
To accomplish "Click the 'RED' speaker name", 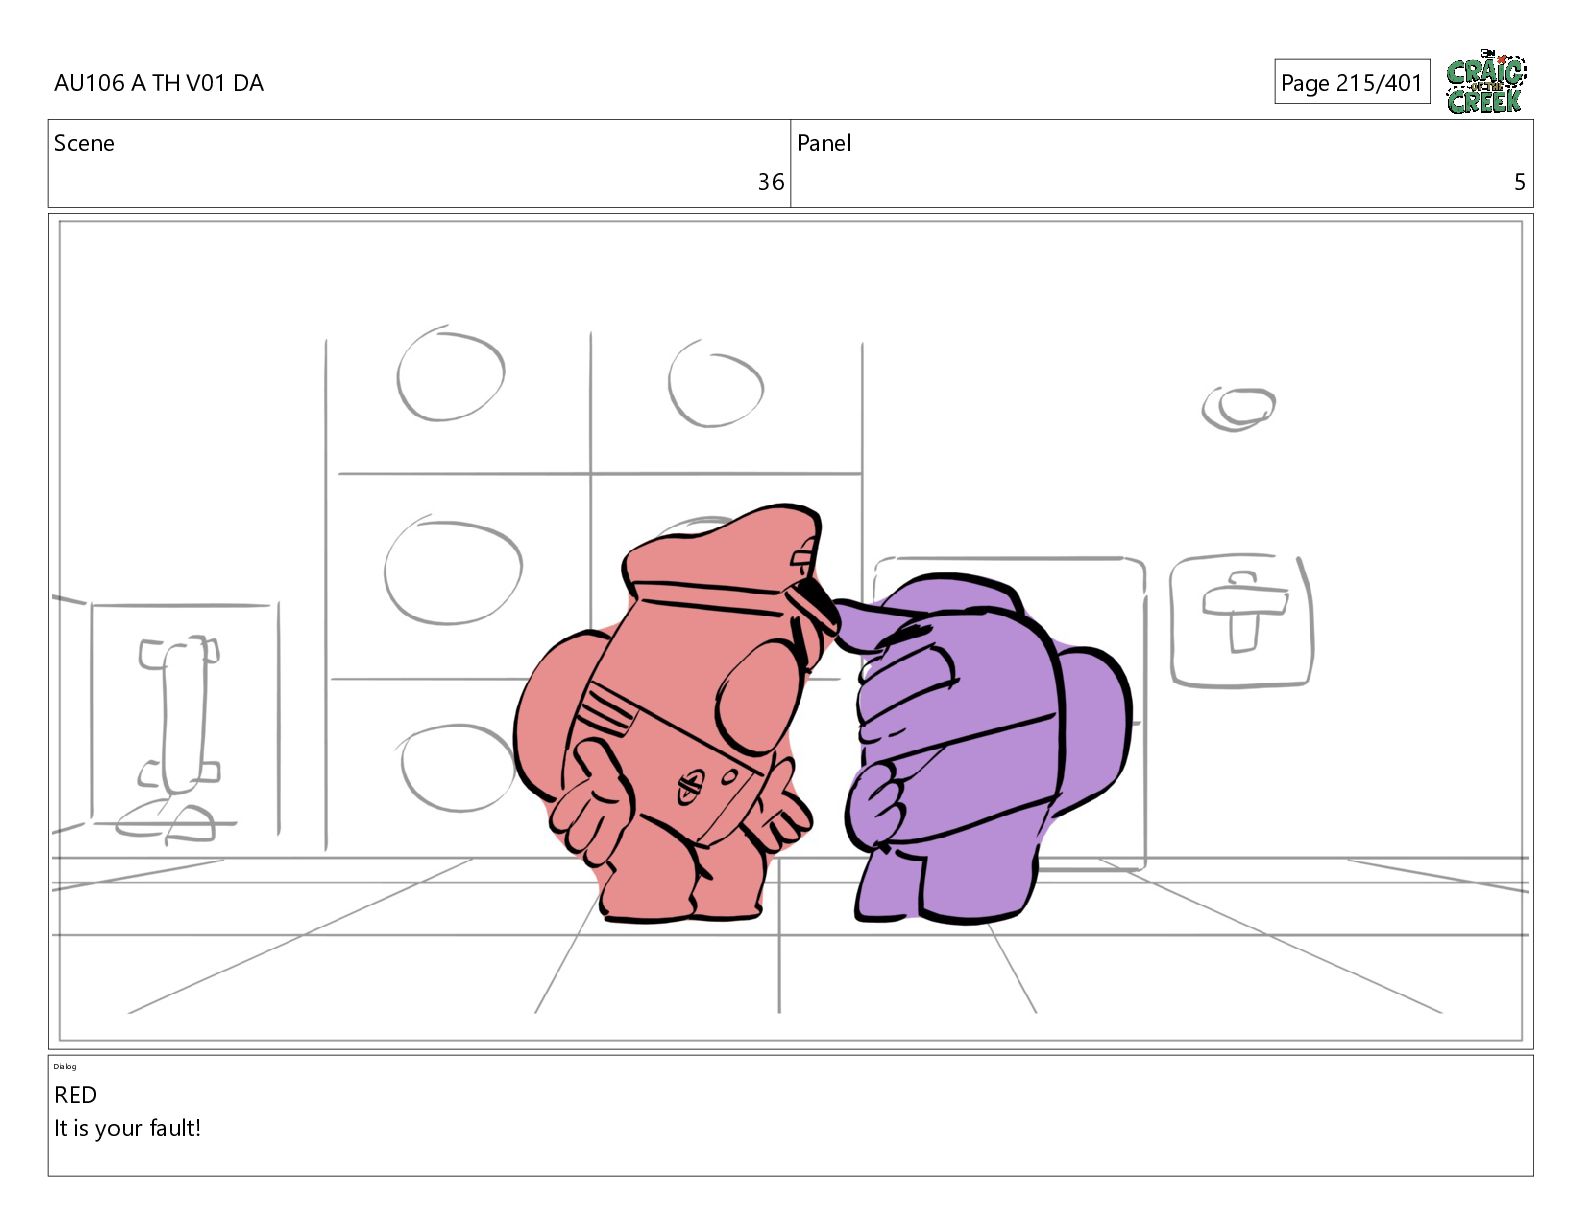I will point(75,1095).
